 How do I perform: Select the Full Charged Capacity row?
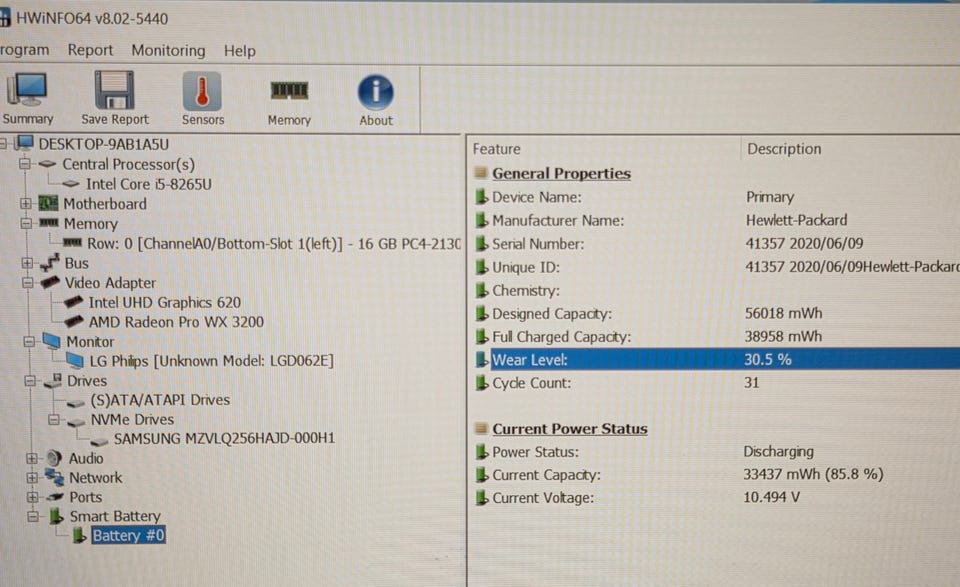tap(717, 336)
